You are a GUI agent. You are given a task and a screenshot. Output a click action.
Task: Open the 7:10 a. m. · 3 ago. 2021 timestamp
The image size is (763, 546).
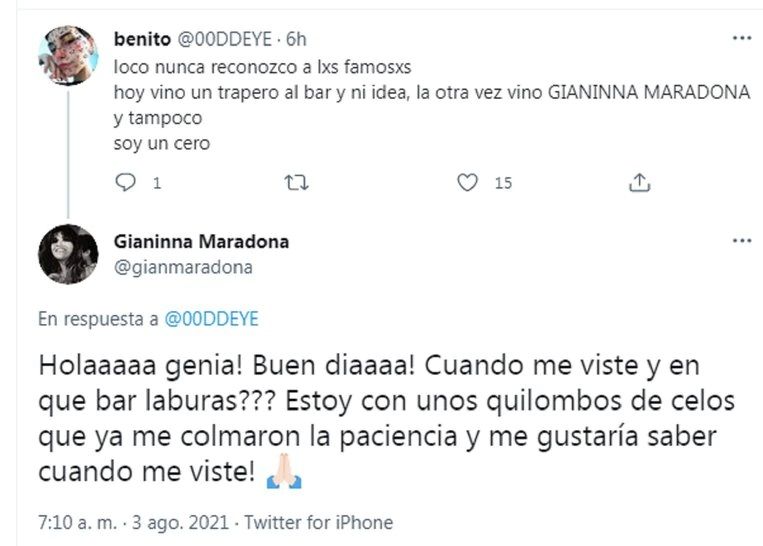click(132, 522)
